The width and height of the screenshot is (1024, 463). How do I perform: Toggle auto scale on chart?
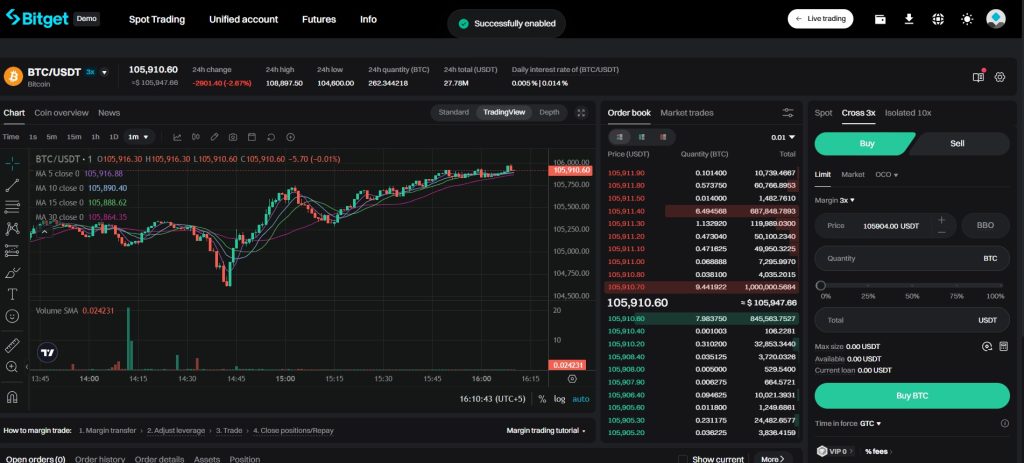pyautogui.click(x=581, y=399)
